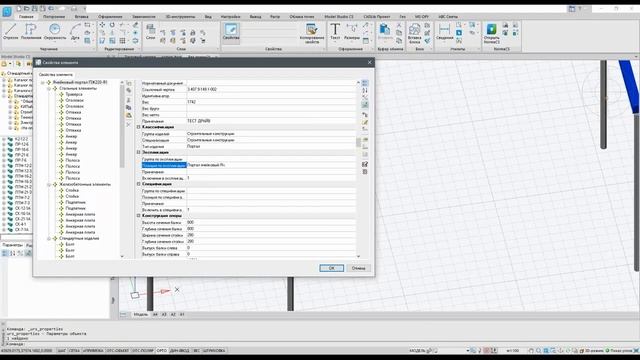Toggle ДИН-ВВОД dynamic input in status bar
Viewport: 640px width, 360px height.
[x=180, y=351]
